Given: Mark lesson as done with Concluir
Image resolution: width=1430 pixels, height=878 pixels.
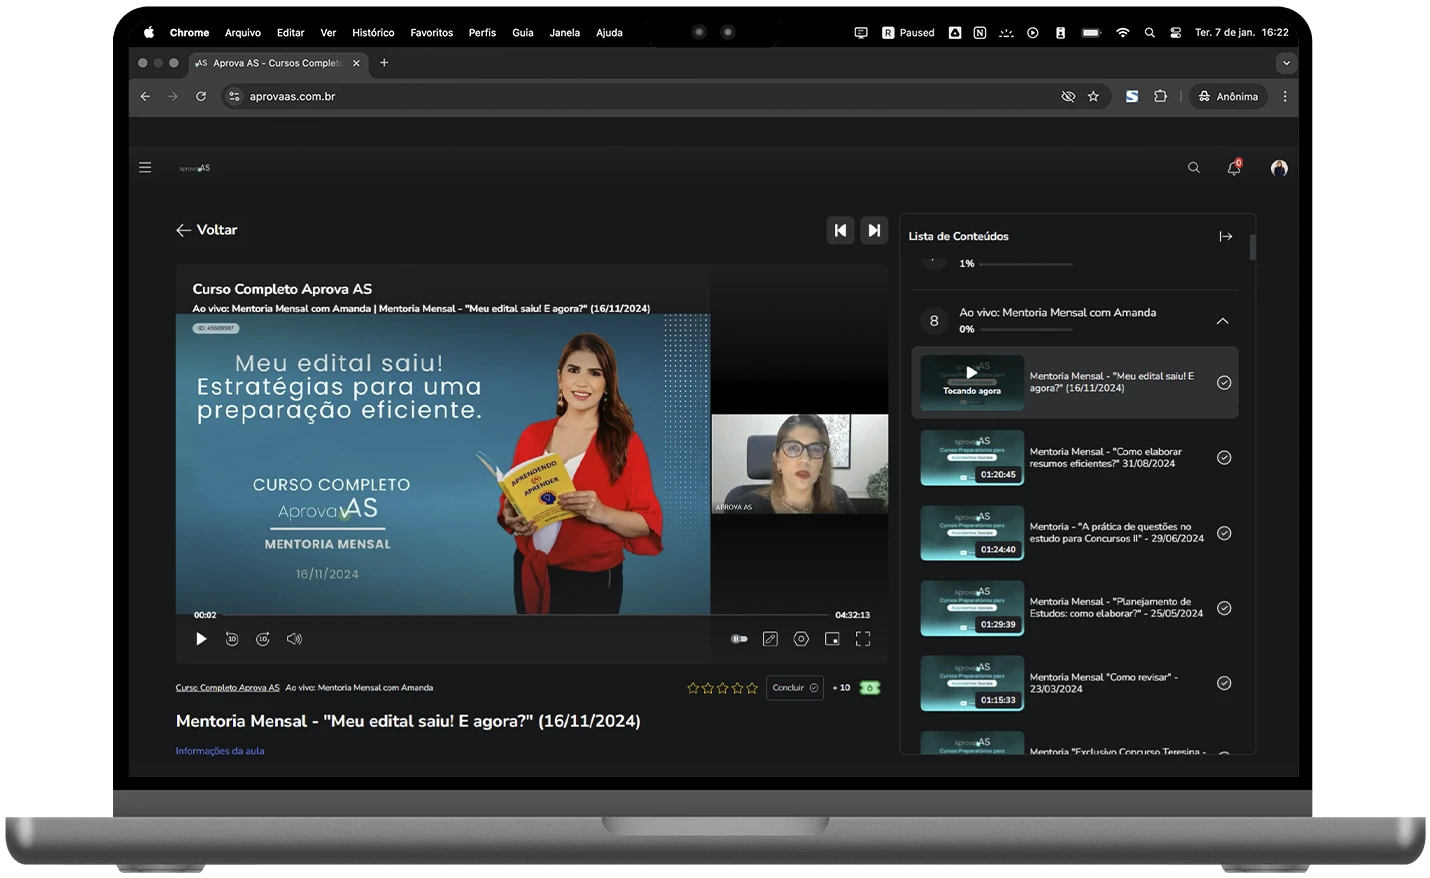Looking at the screenshot, I should tap(795, 688).
